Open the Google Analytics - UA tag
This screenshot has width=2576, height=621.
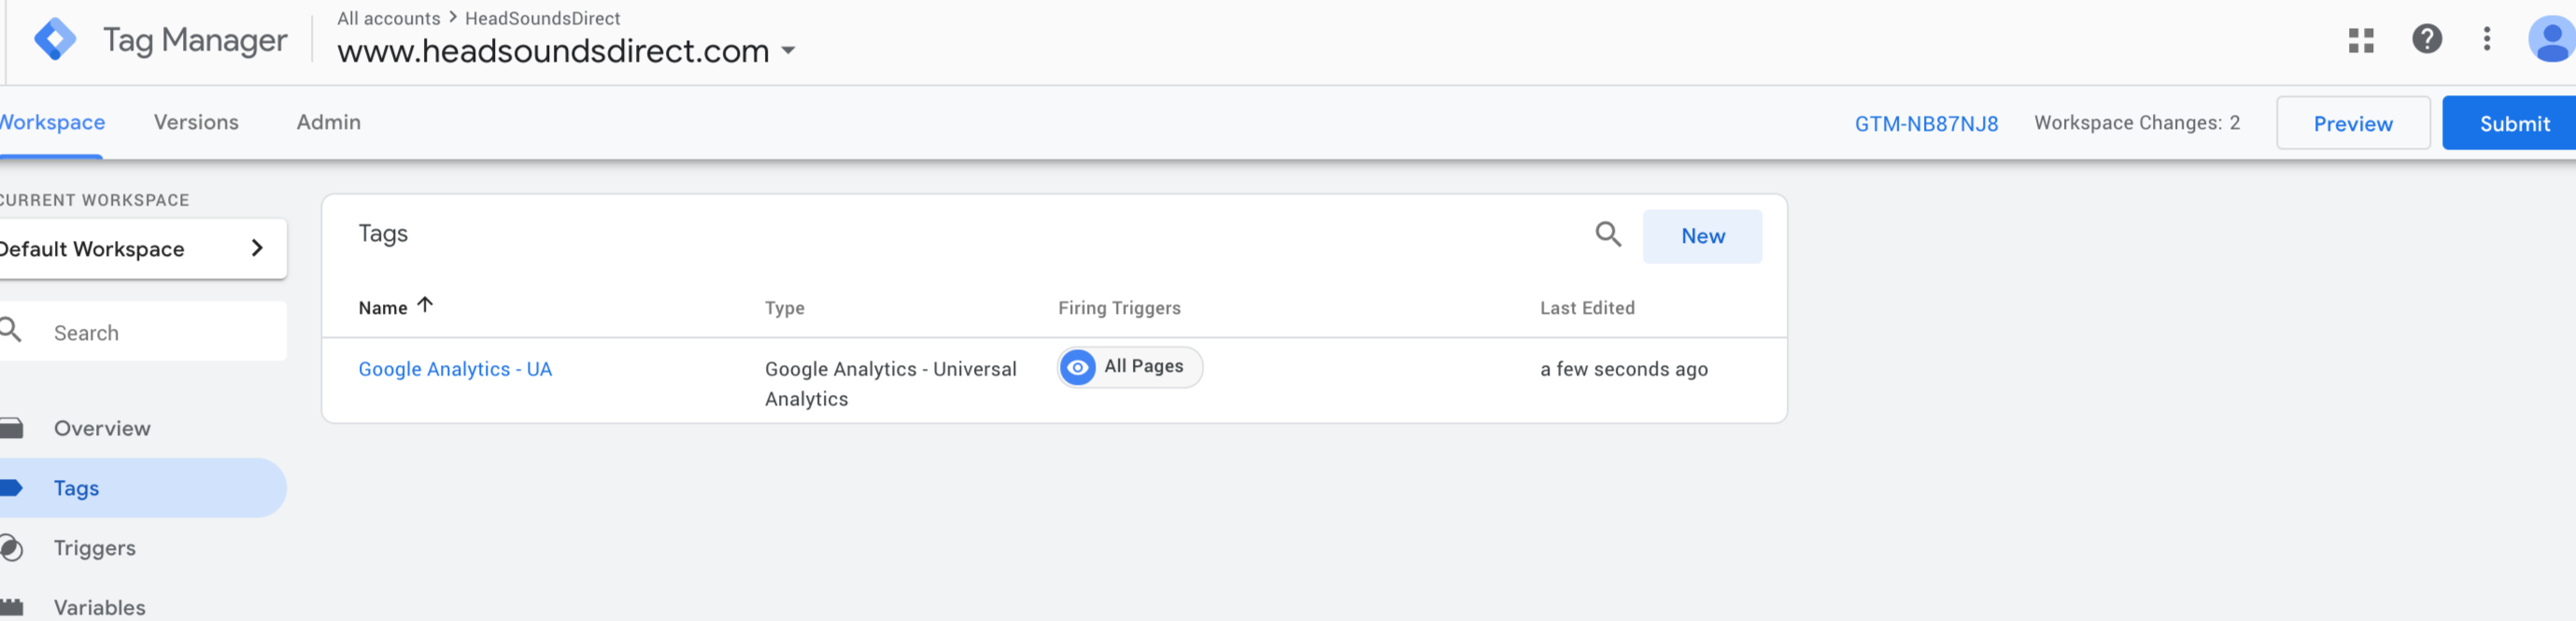(455, 369)
